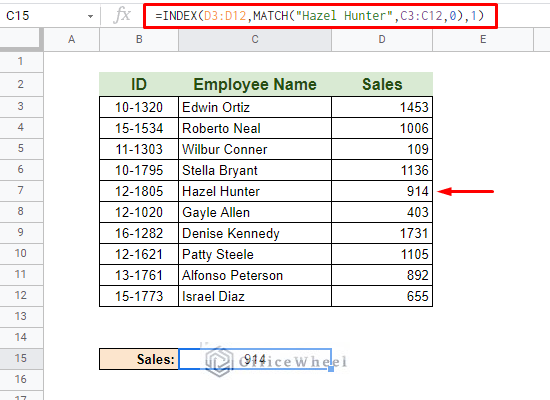Select cell with ID 11-1303

point(139,149)
